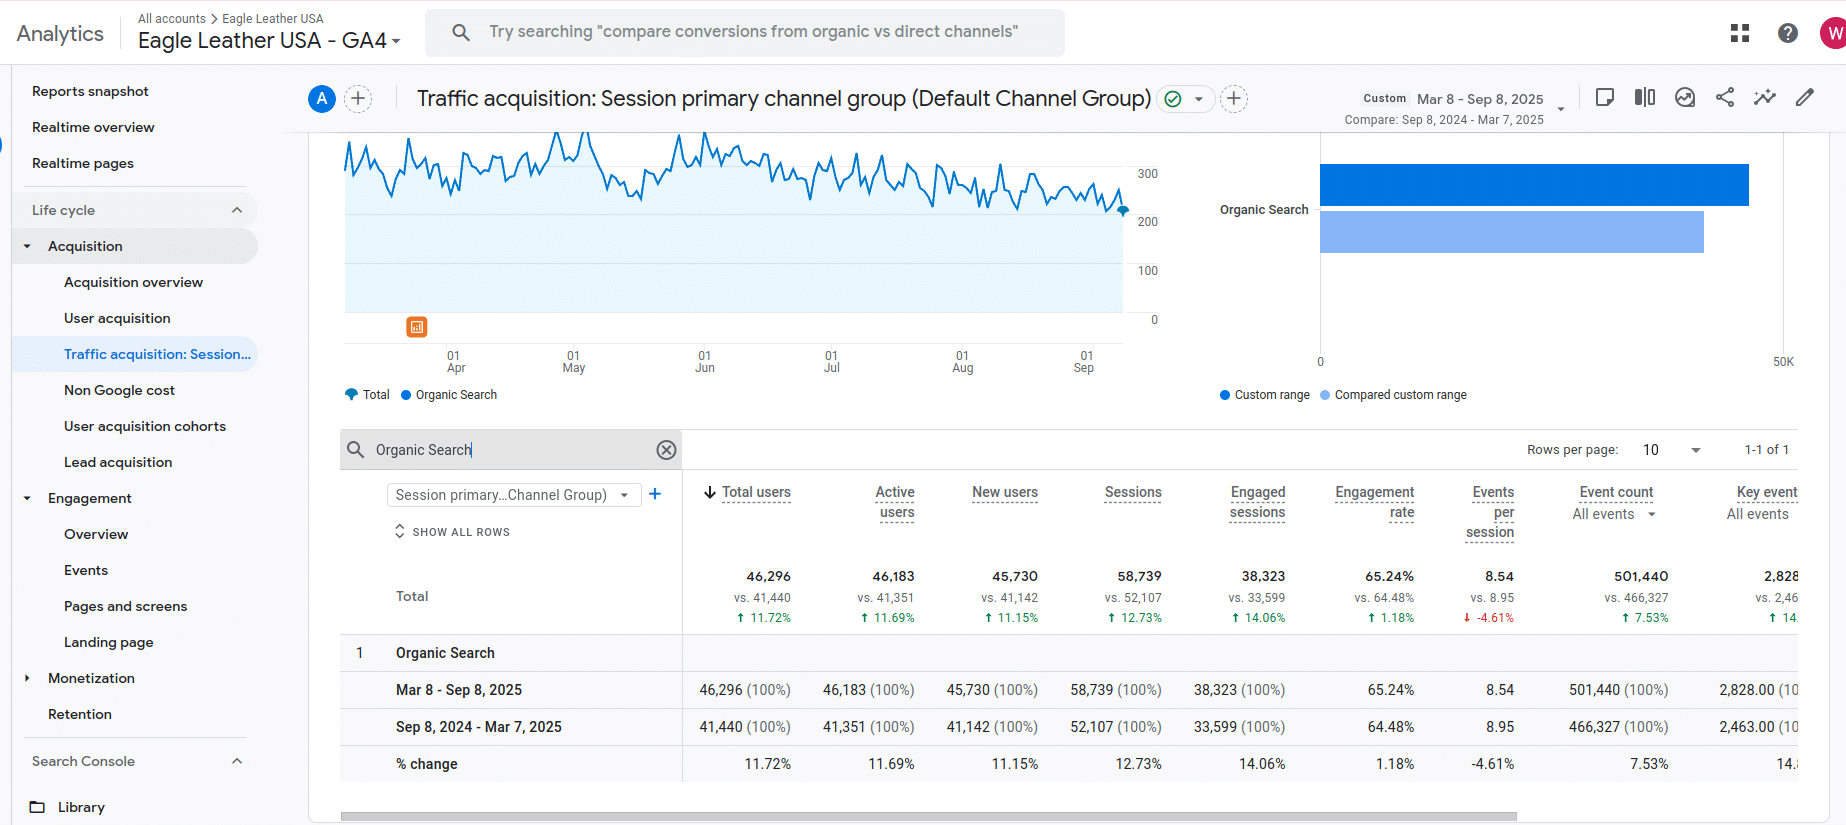The width and height of the screenshot is (1846, 825).
Task: Open the Google apps grid icon
Action: [1740, 33]
